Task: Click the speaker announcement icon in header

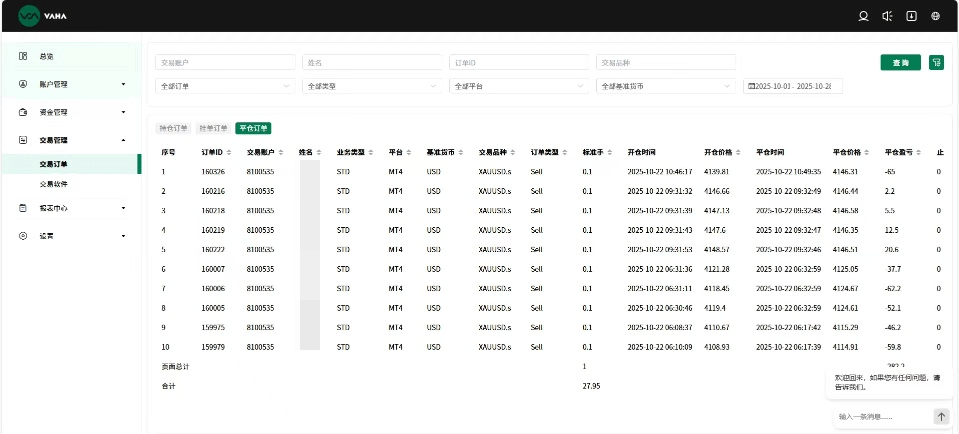Action: 887,16
